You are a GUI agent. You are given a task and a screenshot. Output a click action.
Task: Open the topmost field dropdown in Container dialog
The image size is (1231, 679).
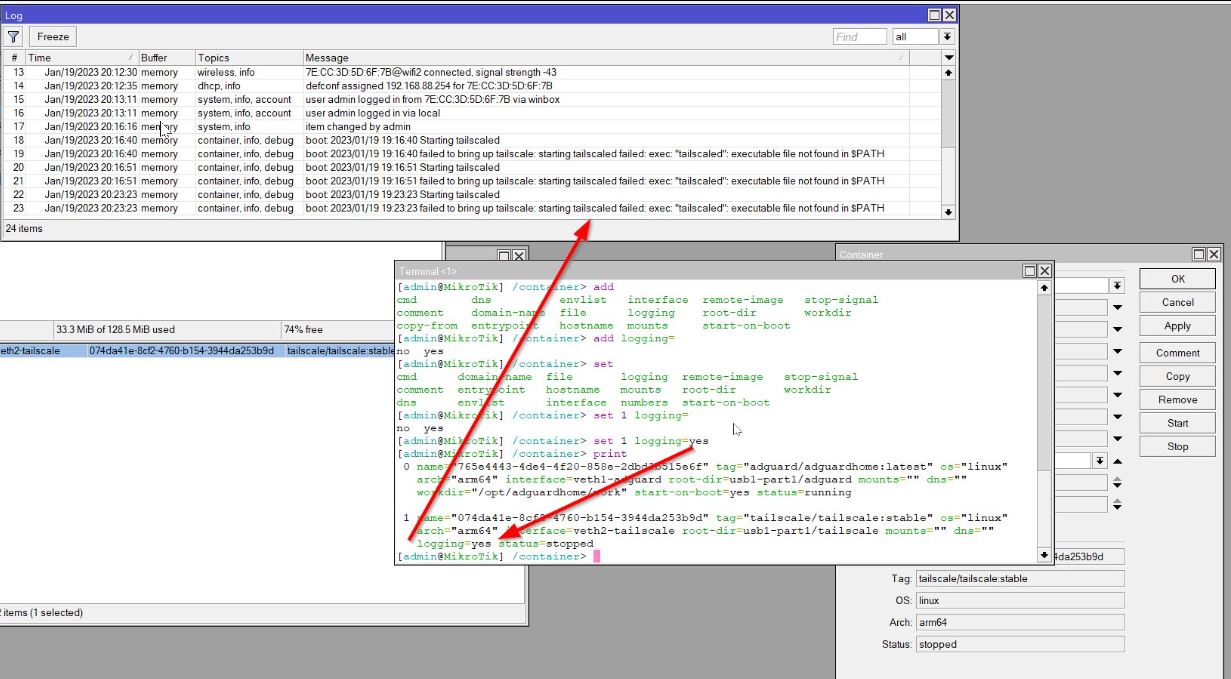[1117, 286]
